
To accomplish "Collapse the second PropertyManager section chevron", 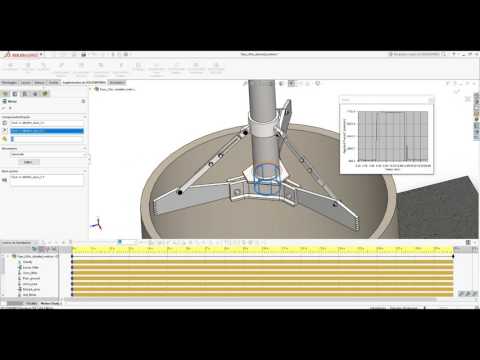I will coord(85,148).
